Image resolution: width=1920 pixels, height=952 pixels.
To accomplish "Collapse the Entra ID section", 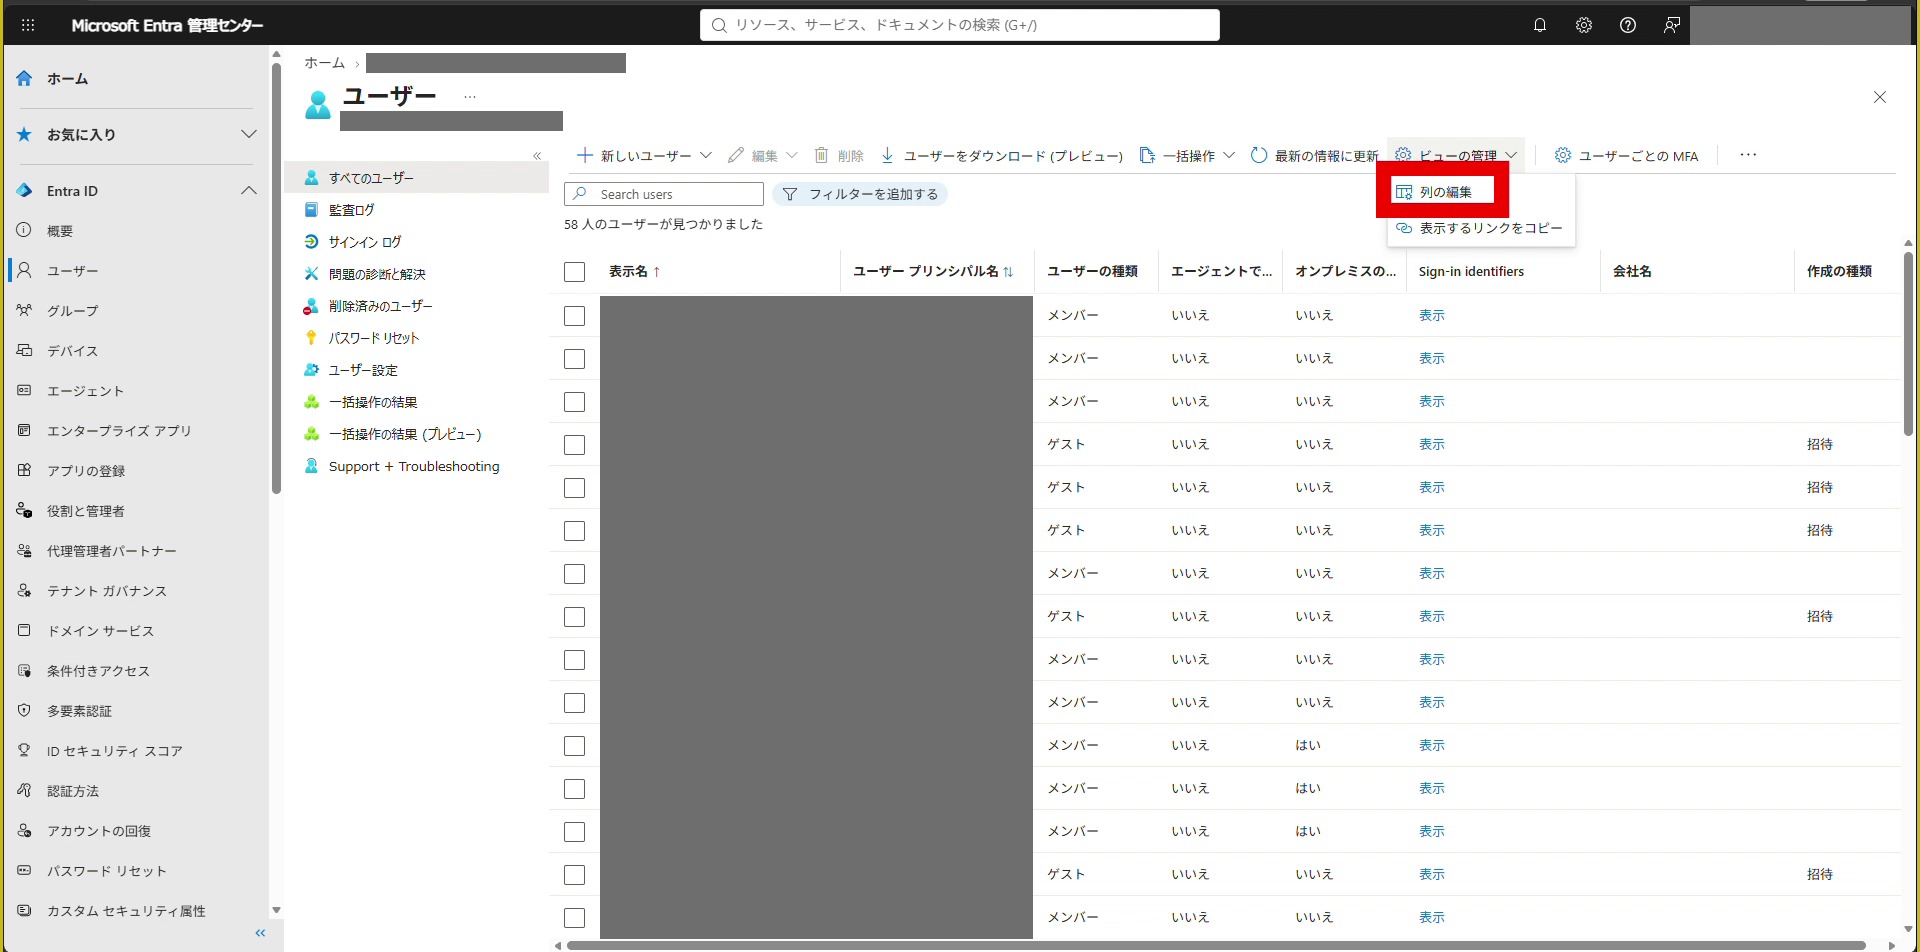I will click(249, 191).
